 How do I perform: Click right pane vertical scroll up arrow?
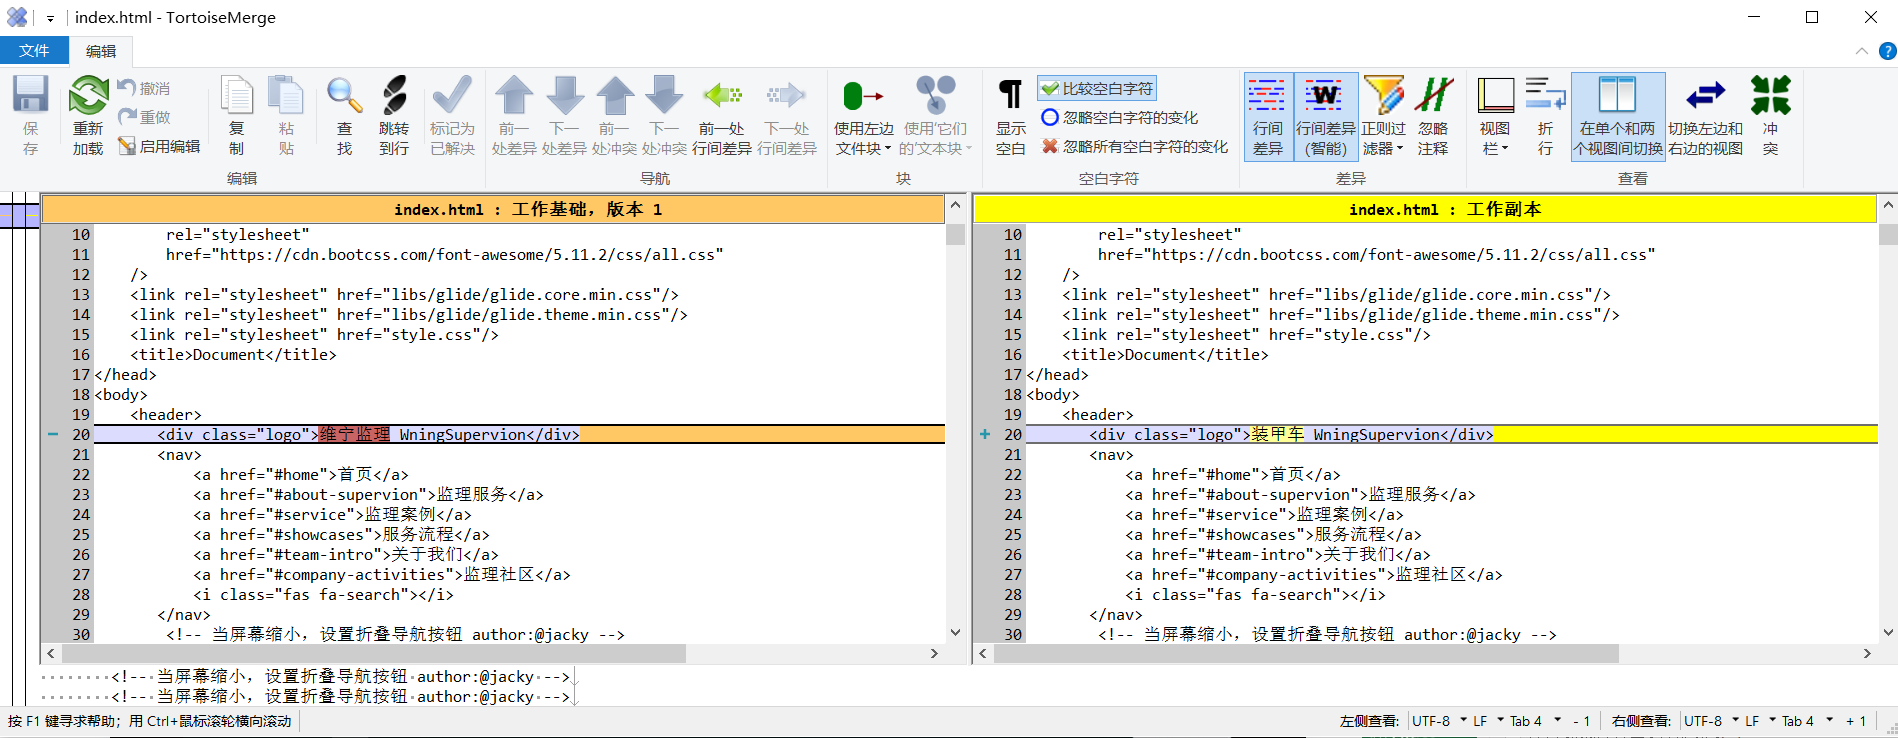coord(1888,205)
